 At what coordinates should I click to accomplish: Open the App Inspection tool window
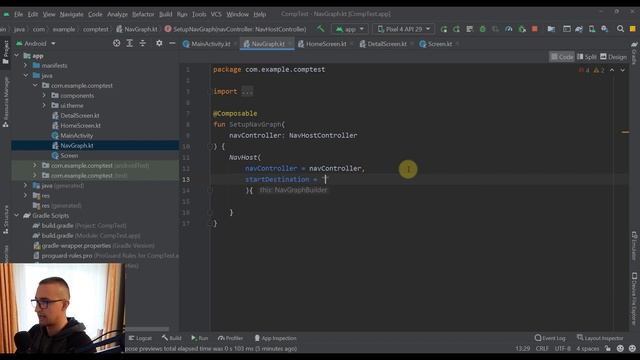click(x=275, y=338)
